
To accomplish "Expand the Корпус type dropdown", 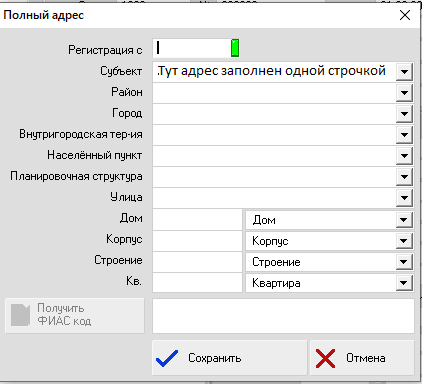I will 404,241.
